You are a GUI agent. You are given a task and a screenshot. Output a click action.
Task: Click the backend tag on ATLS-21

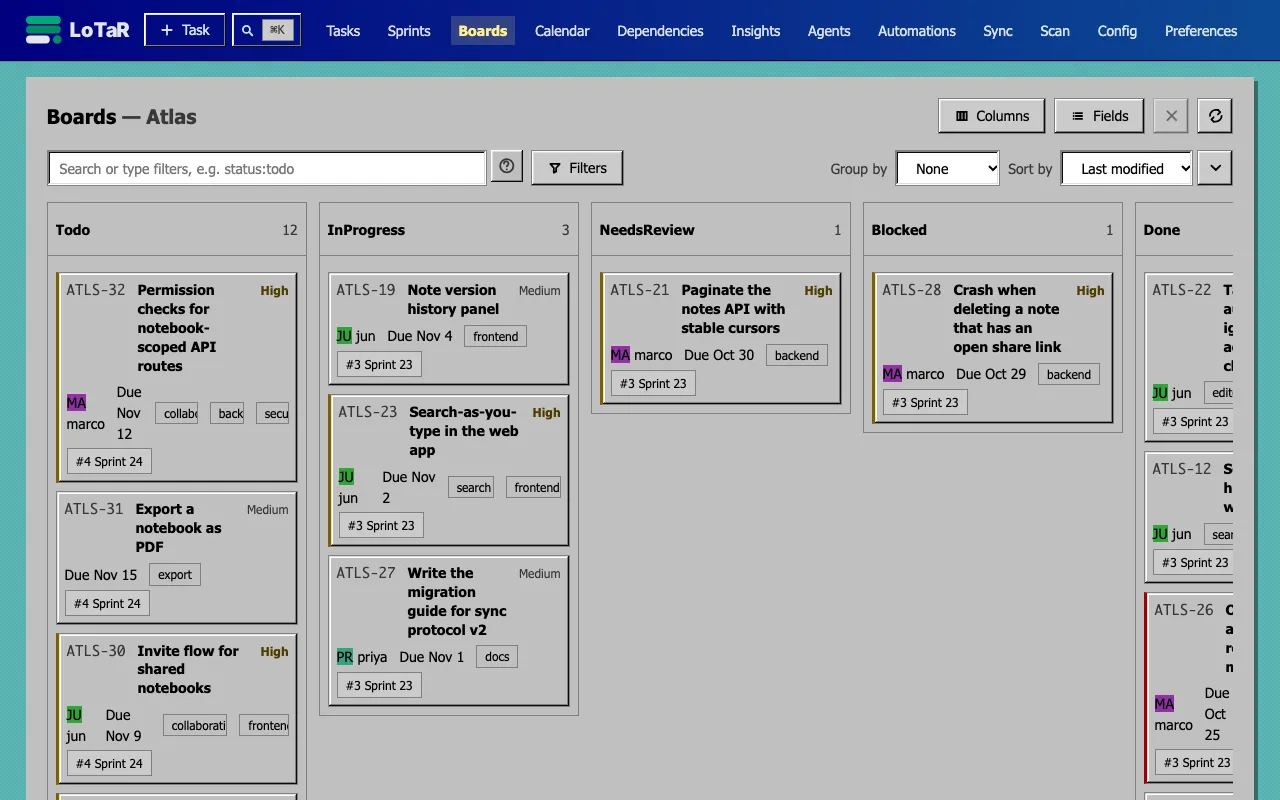coord(797,355)
